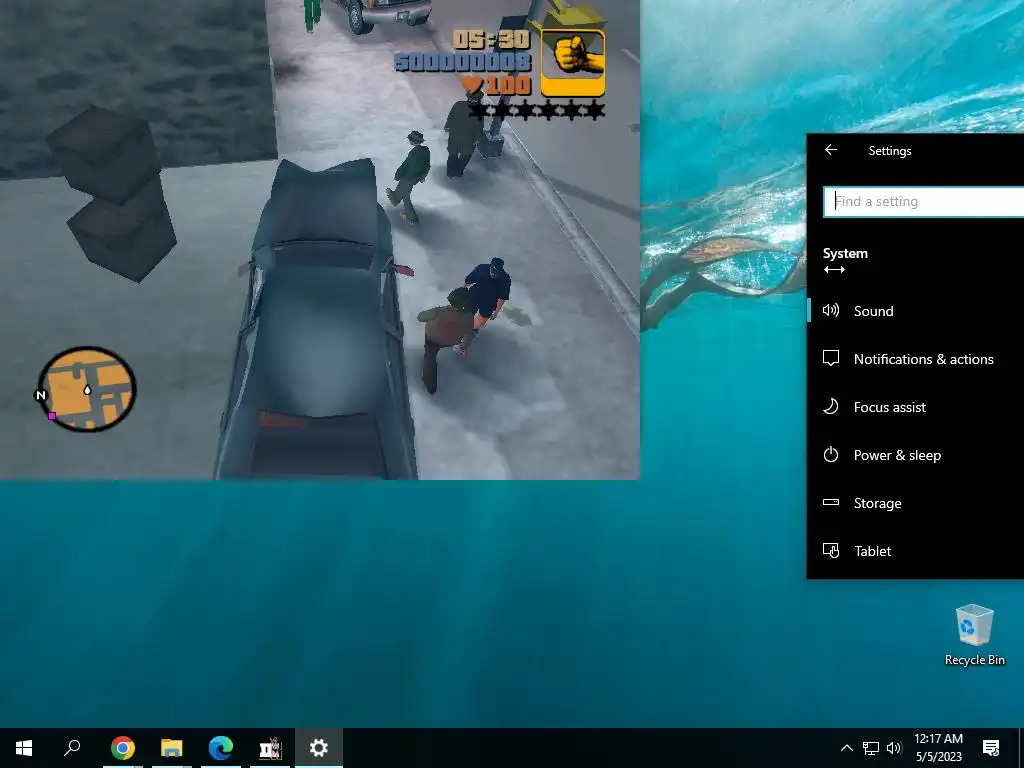Open the volume tray icon
The width and height of the screenshot is (1024, 768).
(894, 748)
